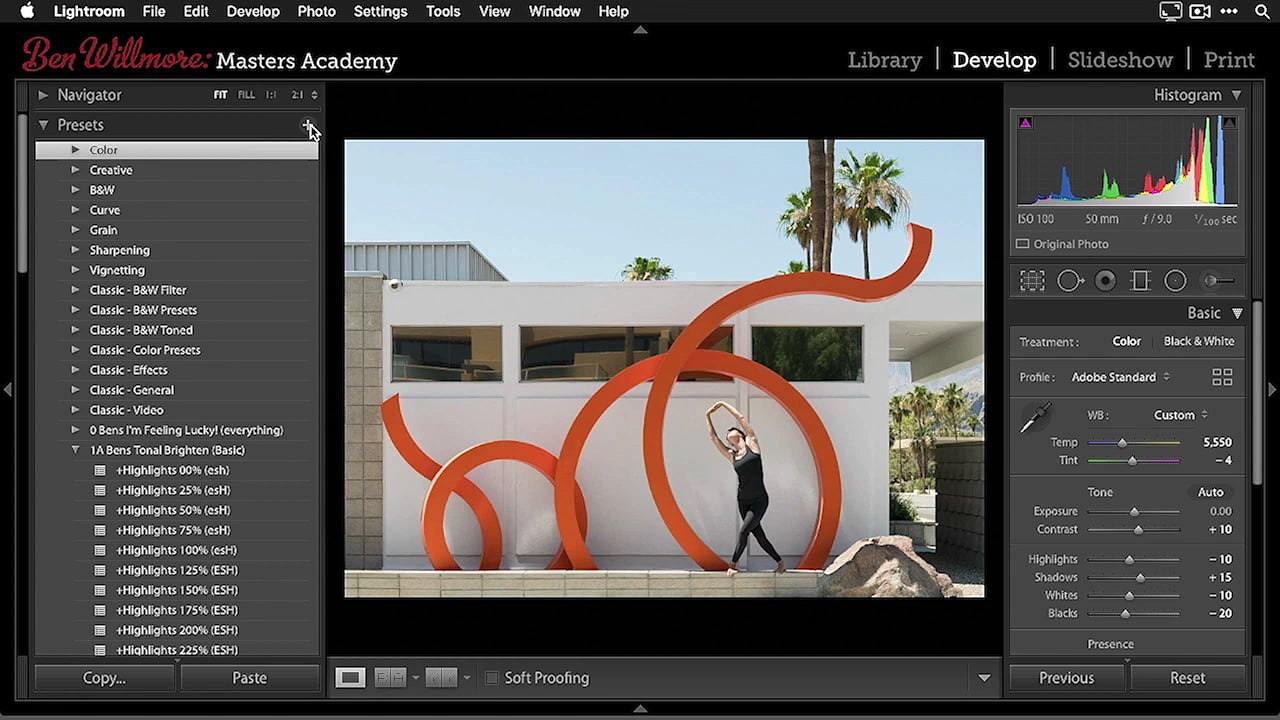This screenshot has height=720, width=1280.
Task: Click the Paste button
Action: point(249,678)
